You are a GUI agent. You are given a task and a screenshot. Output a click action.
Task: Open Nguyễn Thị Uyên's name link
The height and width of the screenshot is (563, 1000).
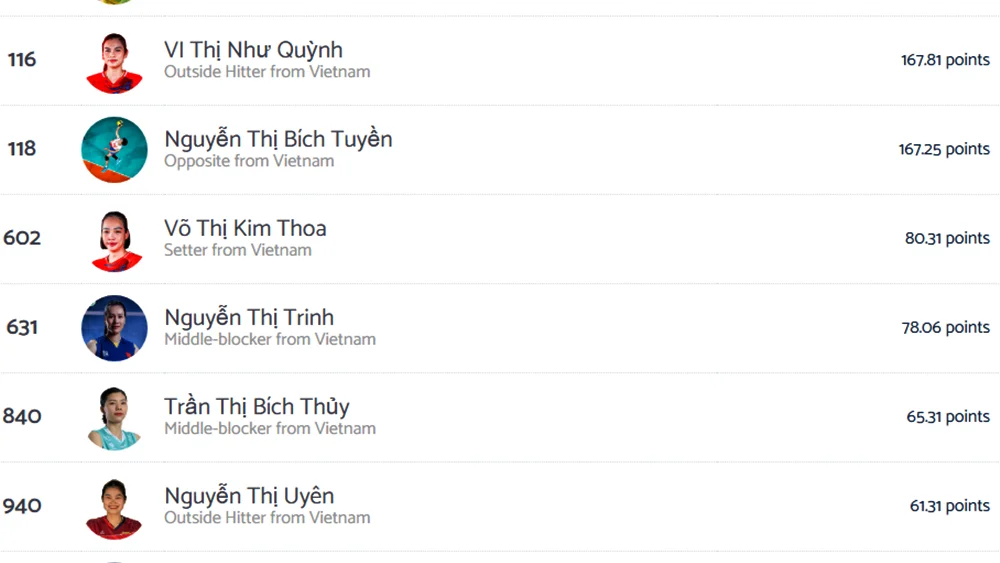[x=249, y=496]
